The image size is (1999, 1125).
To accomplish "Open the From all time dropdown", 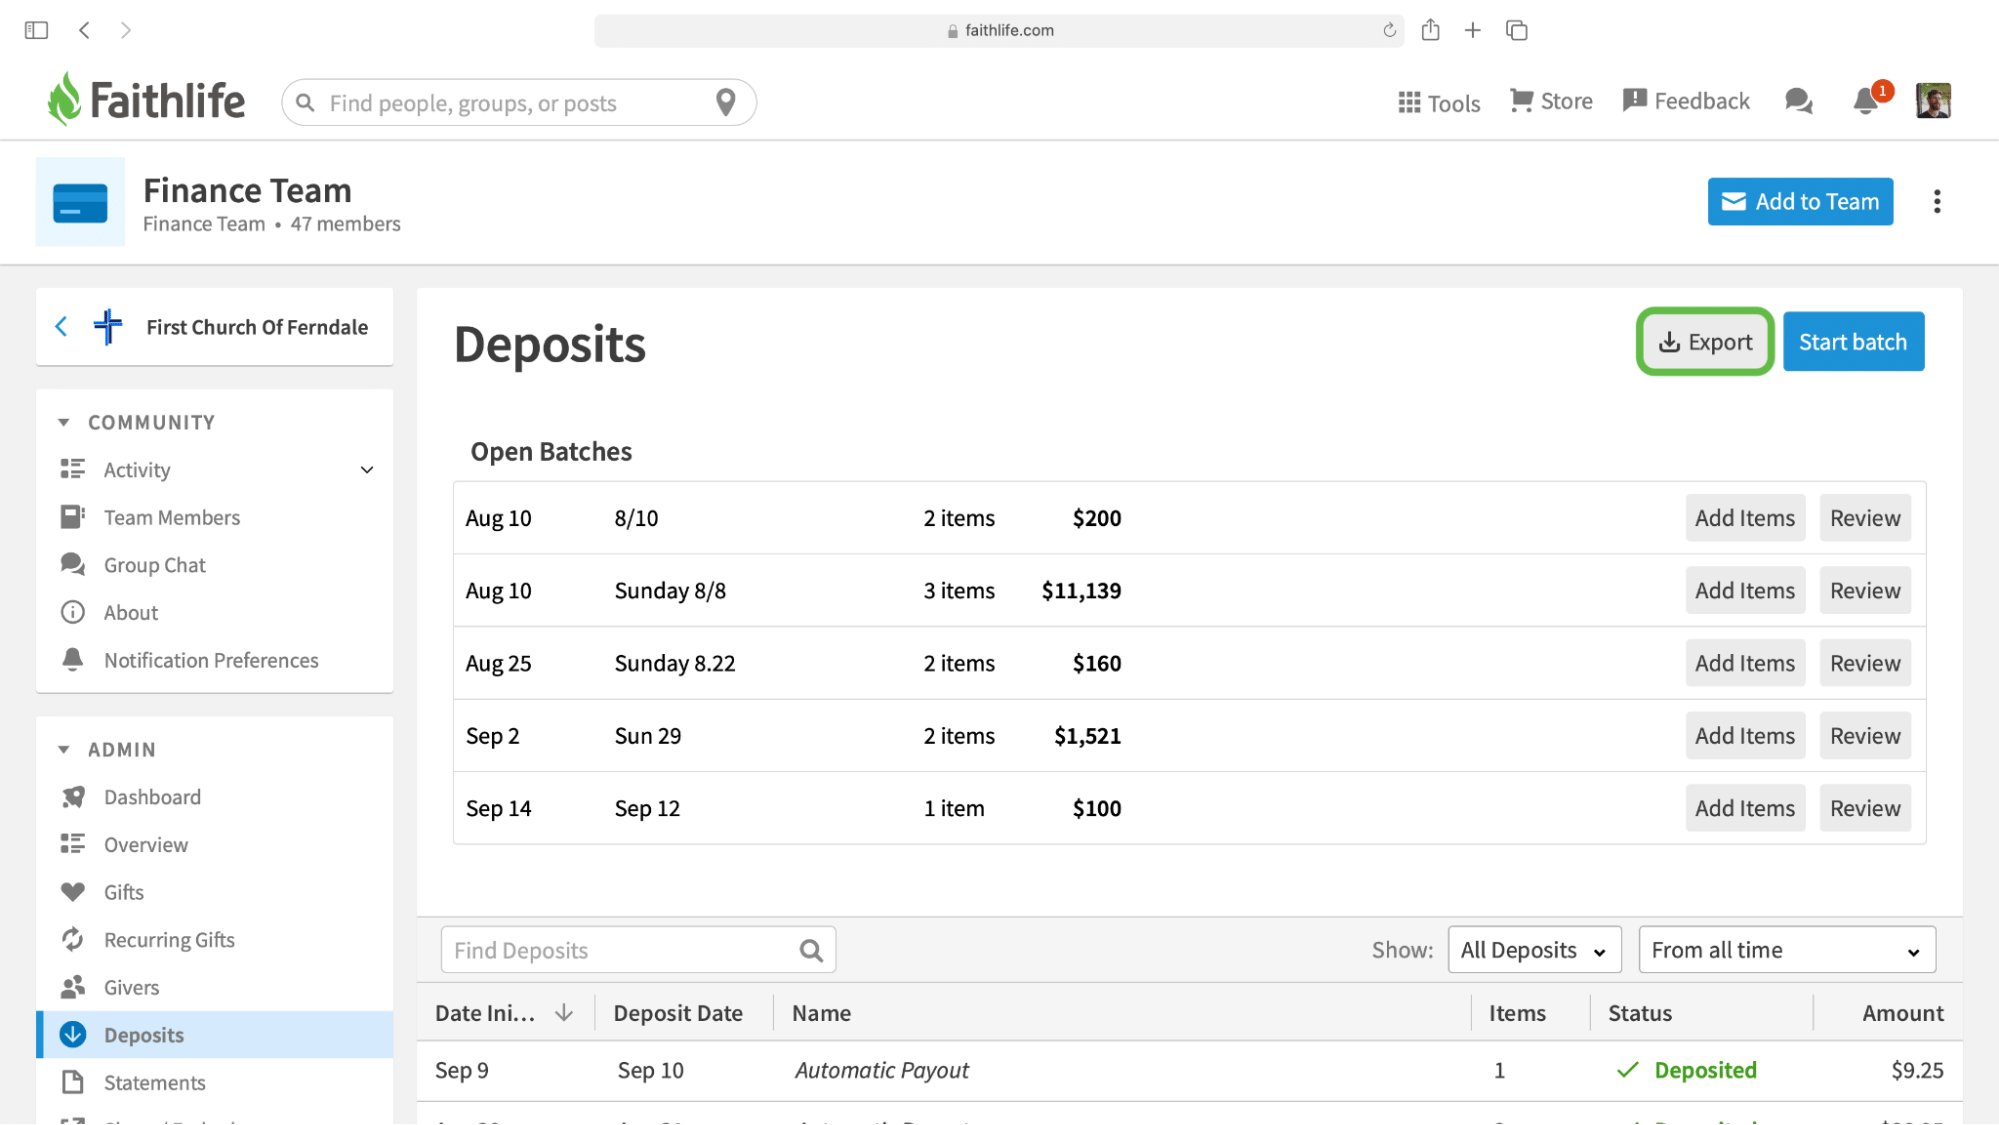I will click(x=1787, y=950).
